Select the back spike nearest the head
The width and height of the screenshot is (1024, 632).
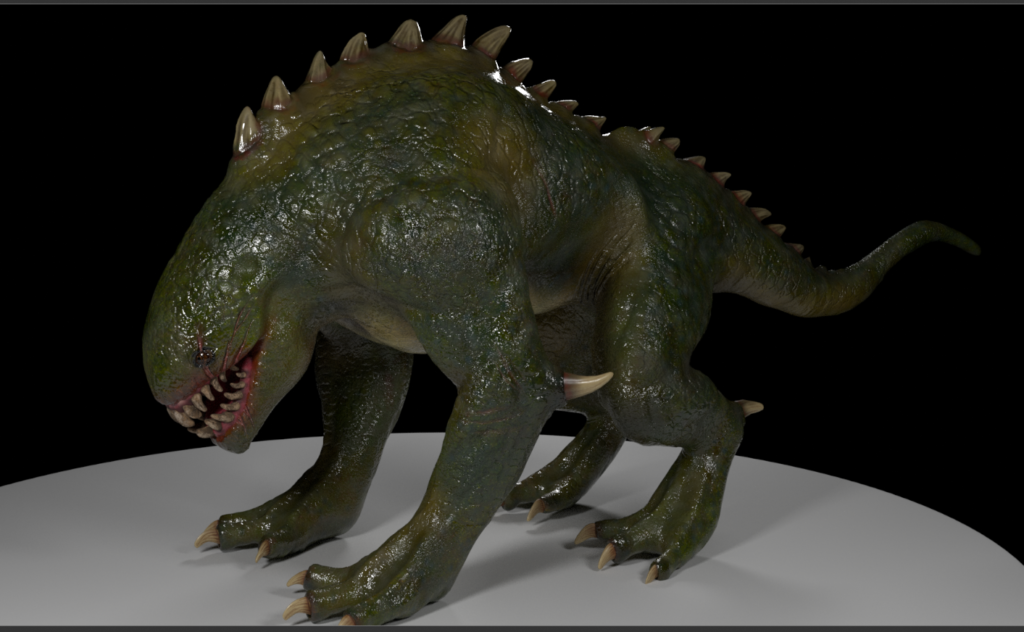point(246,131)
